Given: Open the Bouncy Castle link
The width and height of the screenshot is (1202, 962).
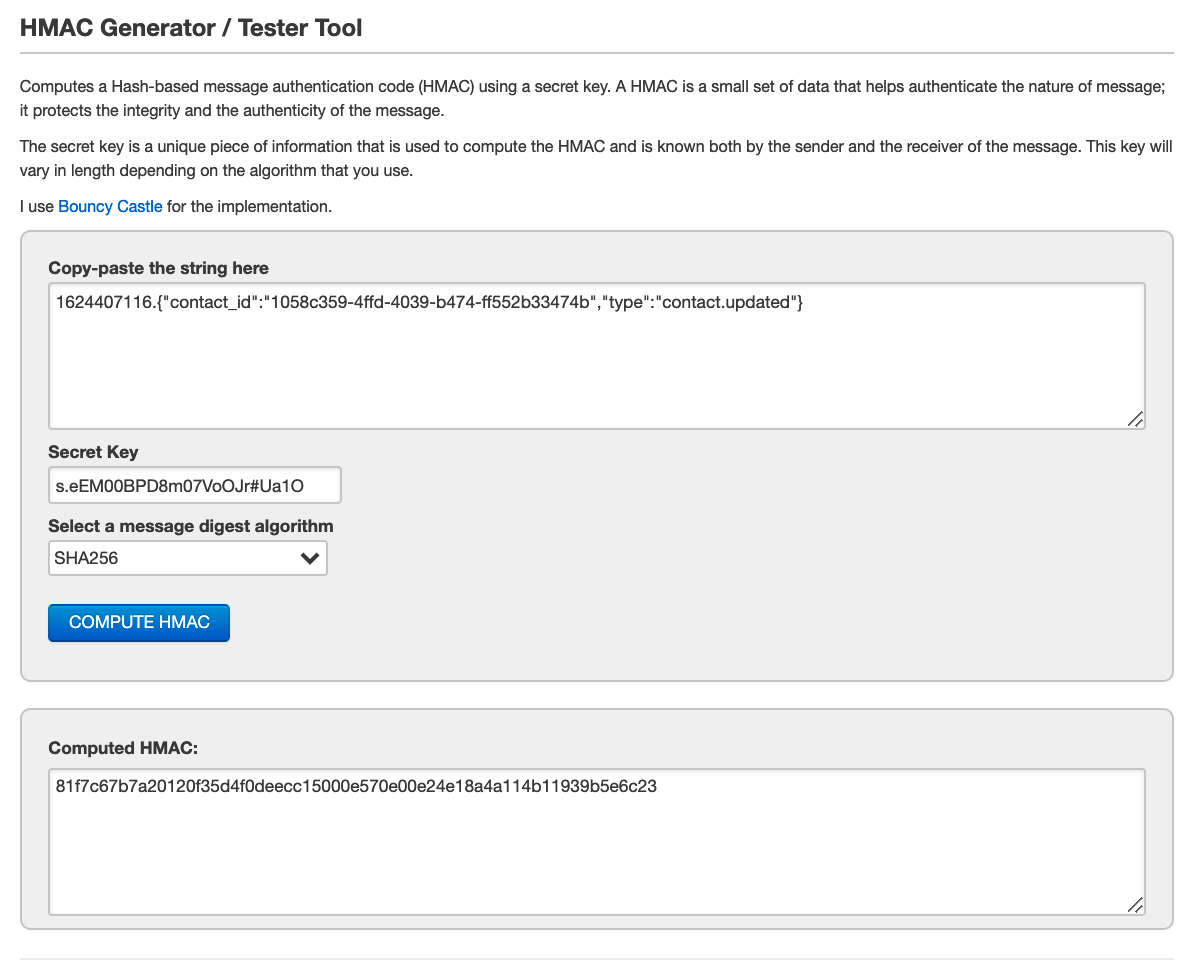Looking at the screenshot, I should point(110,207).
